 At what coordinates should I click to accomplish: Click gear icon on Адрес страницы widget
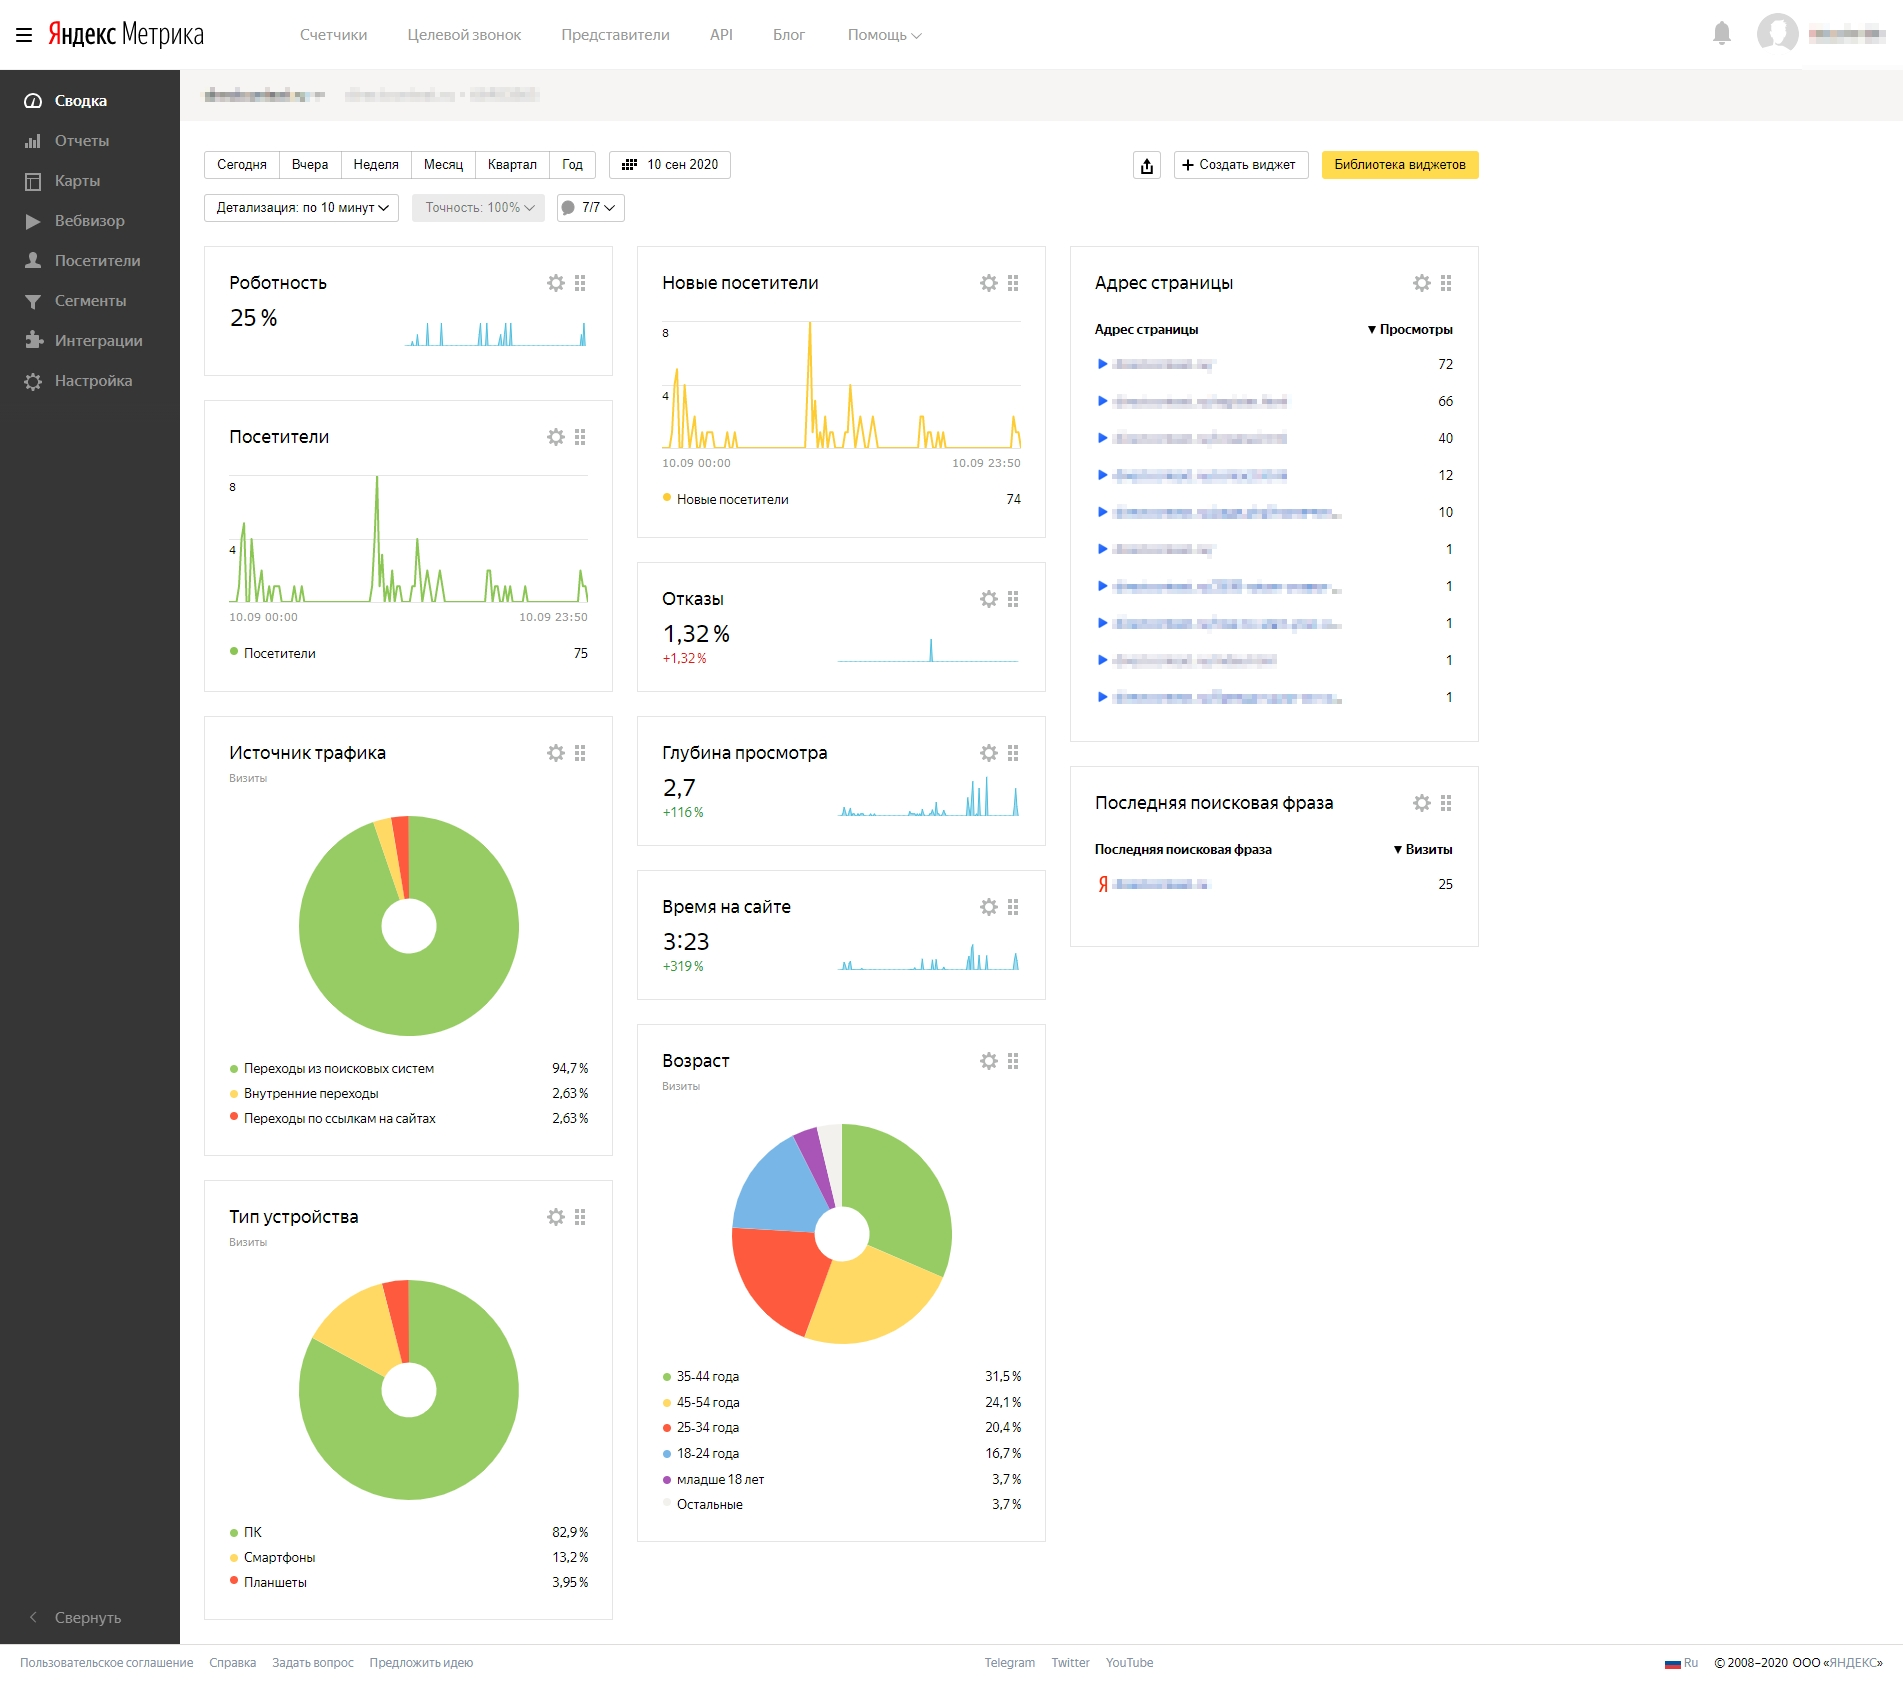(1422, 283)
